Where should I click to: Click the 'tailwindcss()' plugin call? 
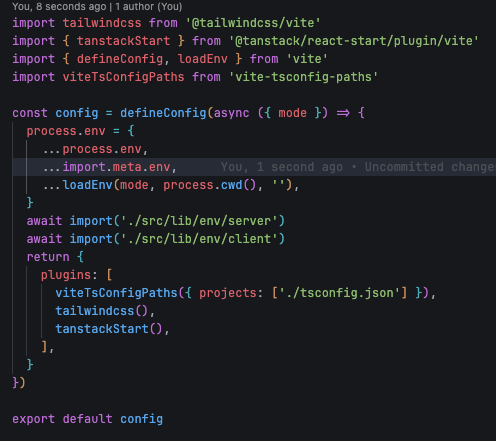(x=102, y=311)
